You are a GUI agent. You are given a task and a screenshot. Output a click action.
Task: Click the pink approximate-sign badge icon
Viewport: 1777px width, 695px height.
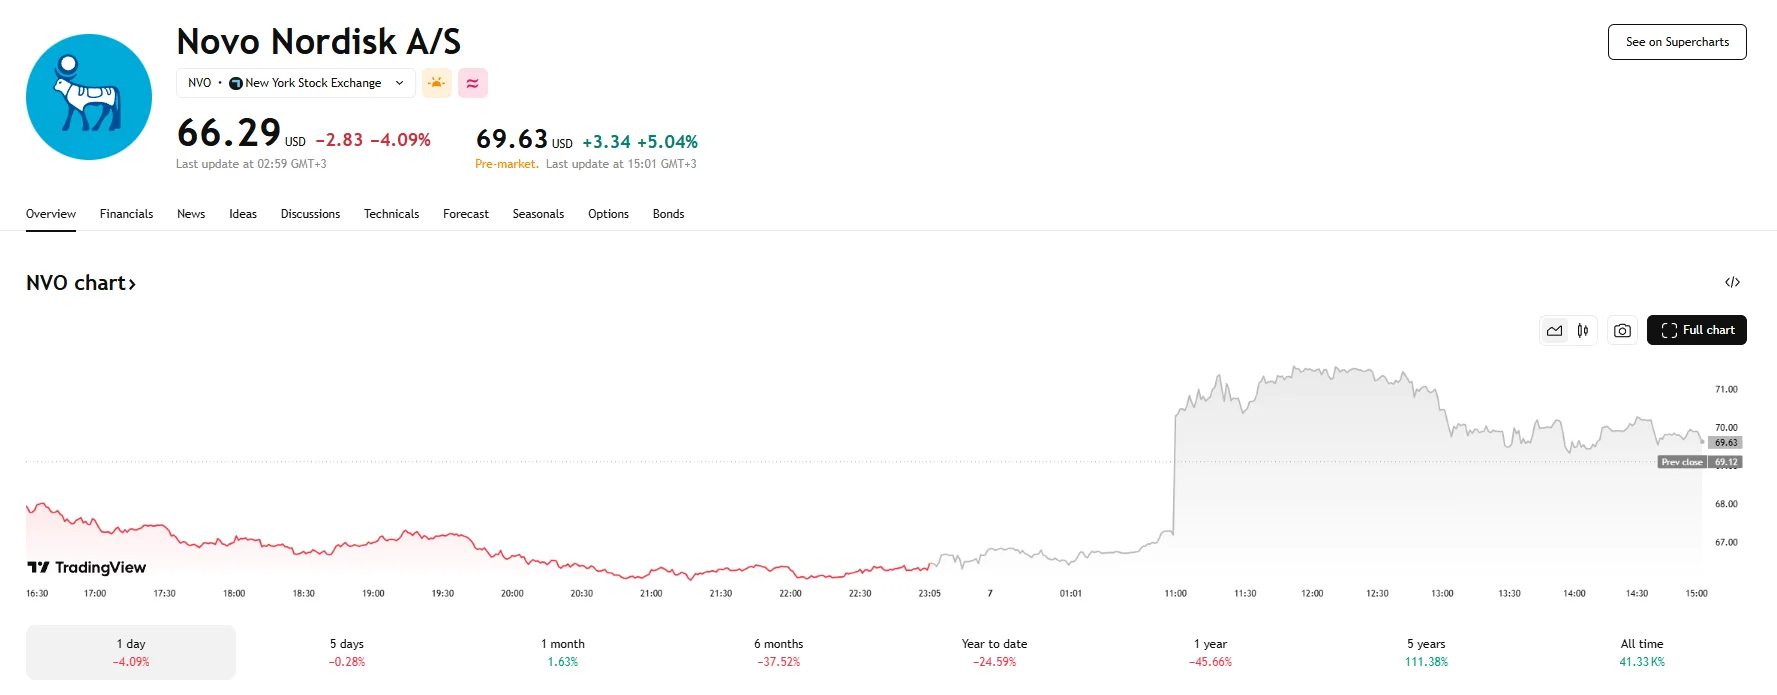click(x=473, y=83)
